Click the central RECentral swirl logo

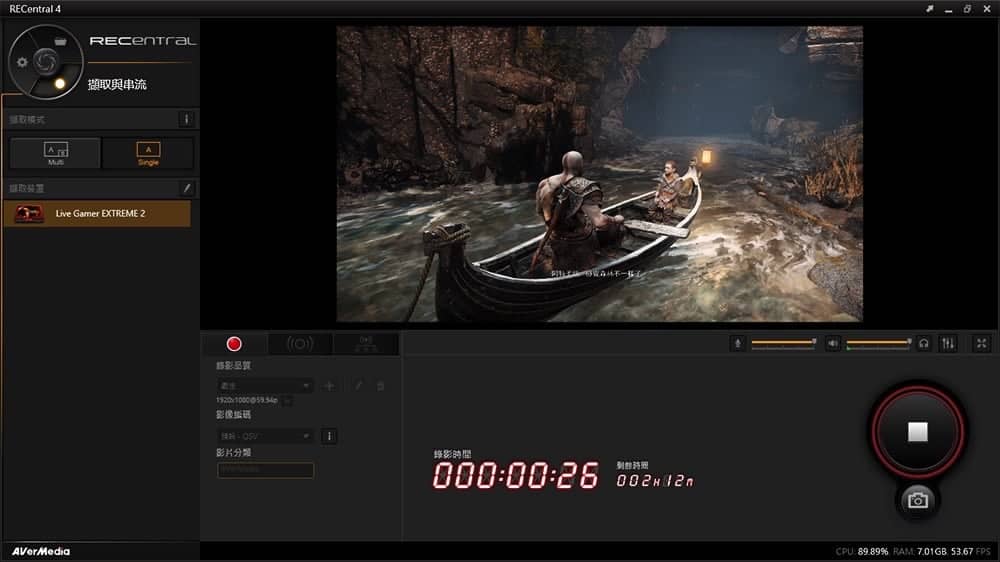[x=45, y=61]
